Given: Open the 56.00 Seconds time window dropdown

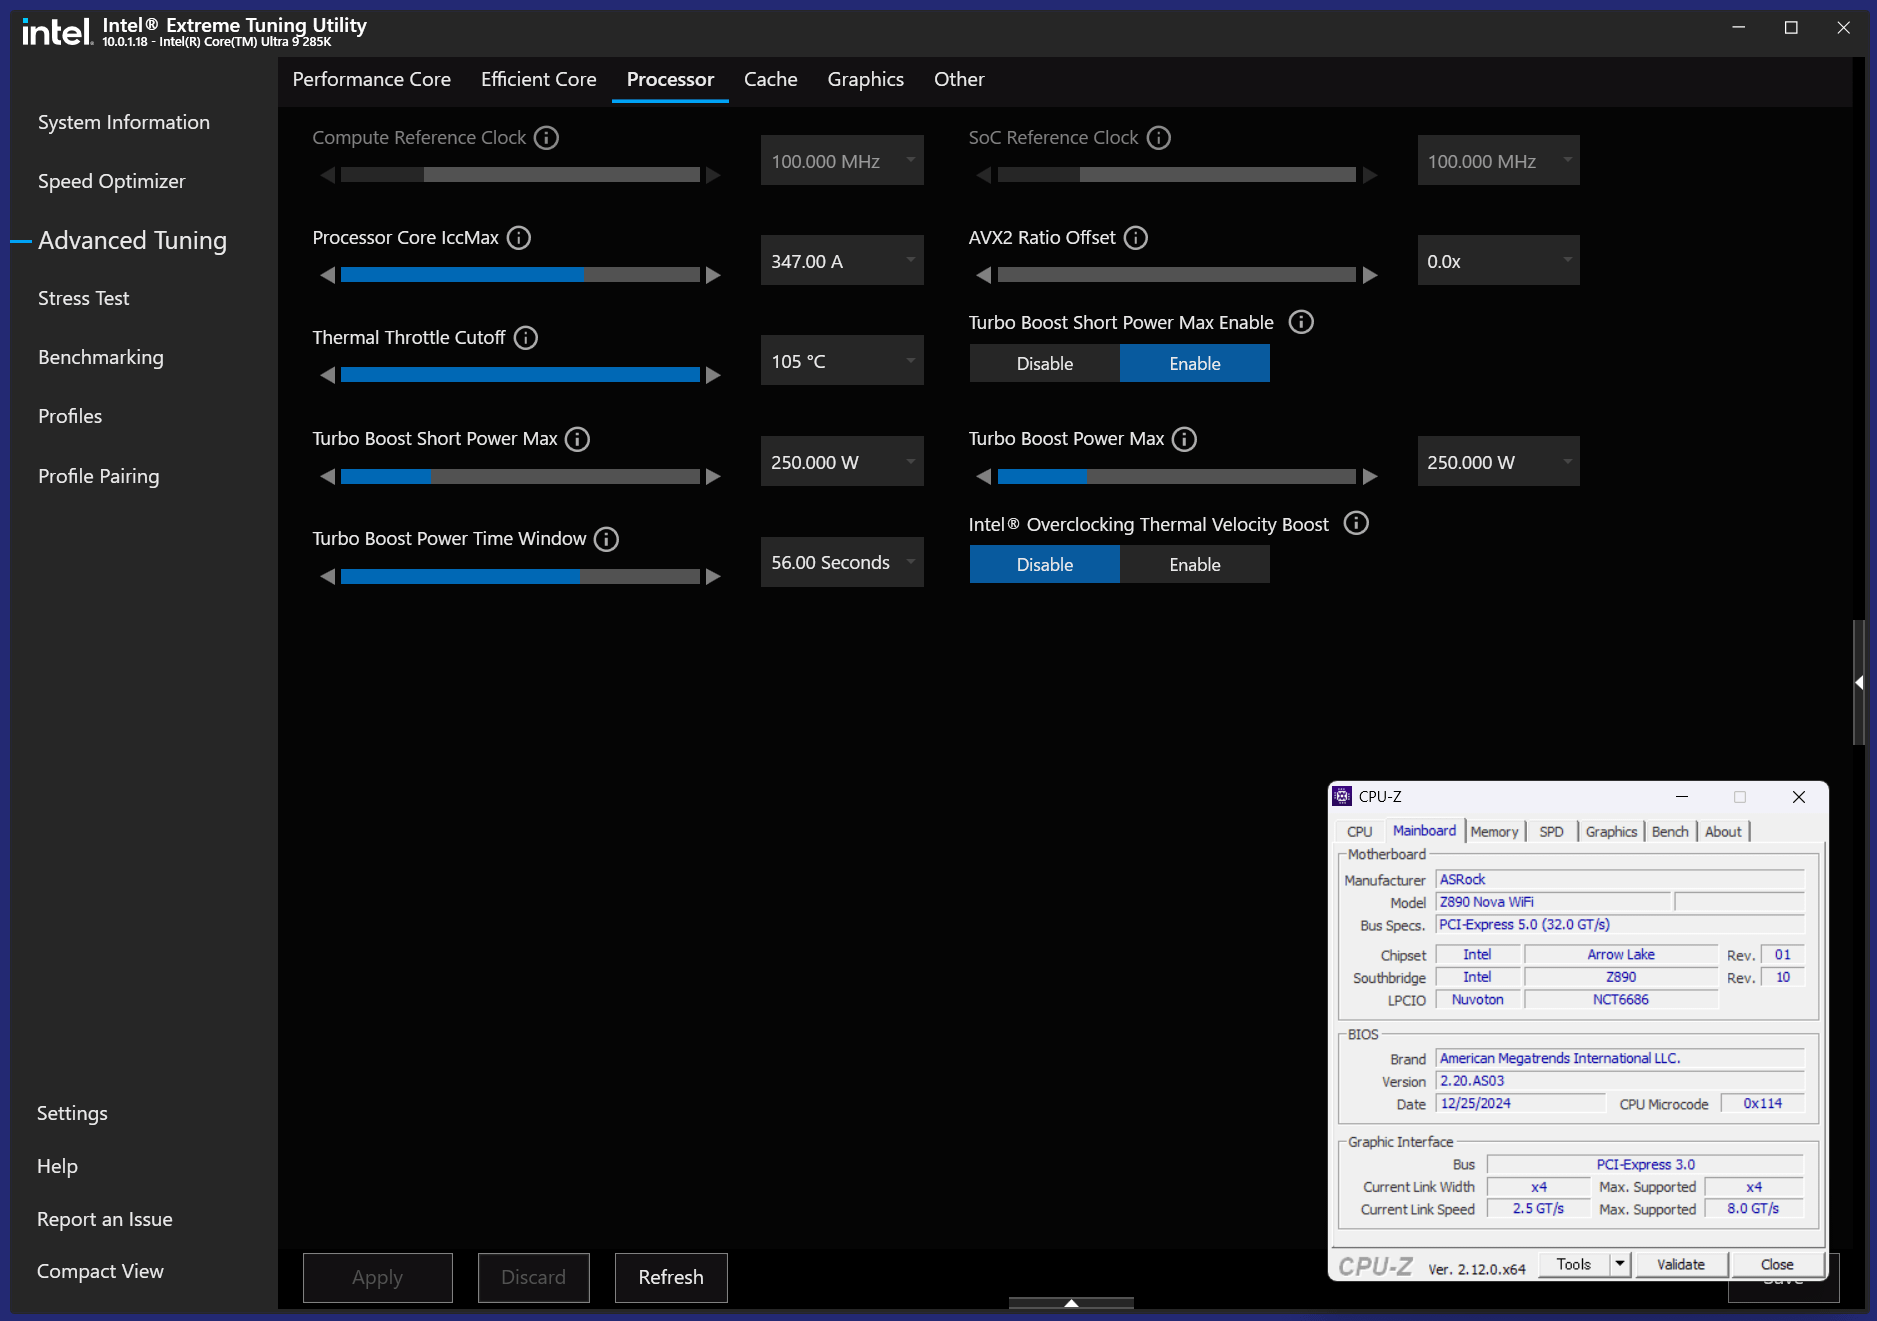Looking at the screenshot, I should pos(842,562).
